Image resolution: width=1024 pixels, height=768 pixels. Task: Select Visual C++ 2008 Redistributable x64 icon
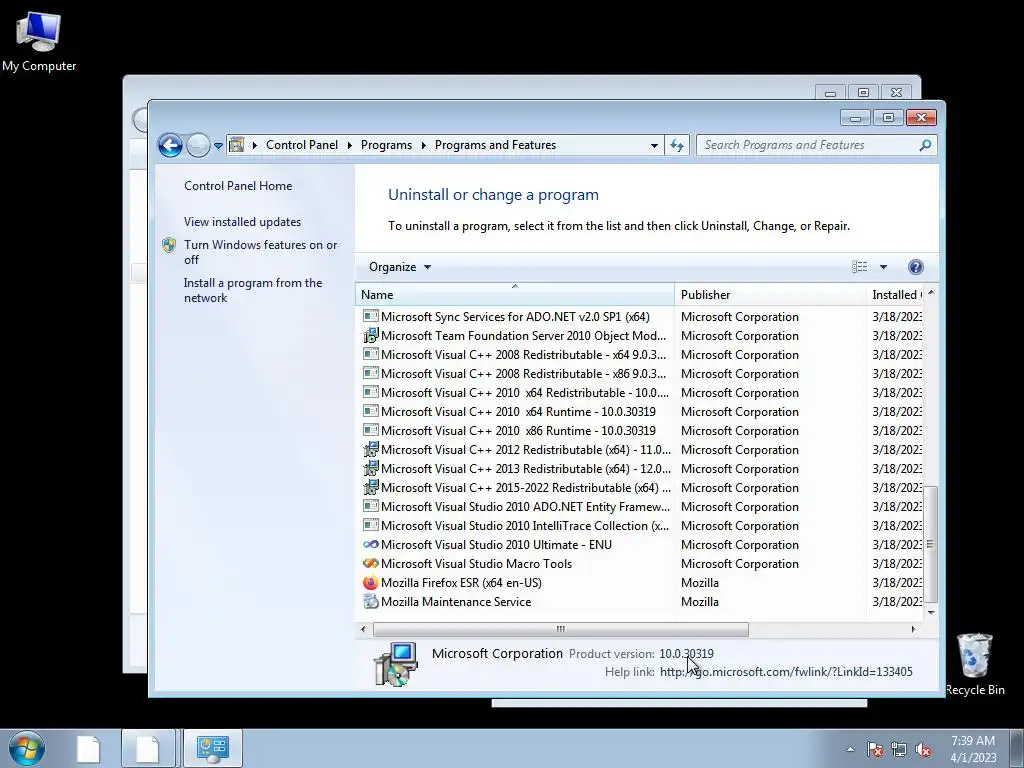pyautogui.click(x=371, y=354)
